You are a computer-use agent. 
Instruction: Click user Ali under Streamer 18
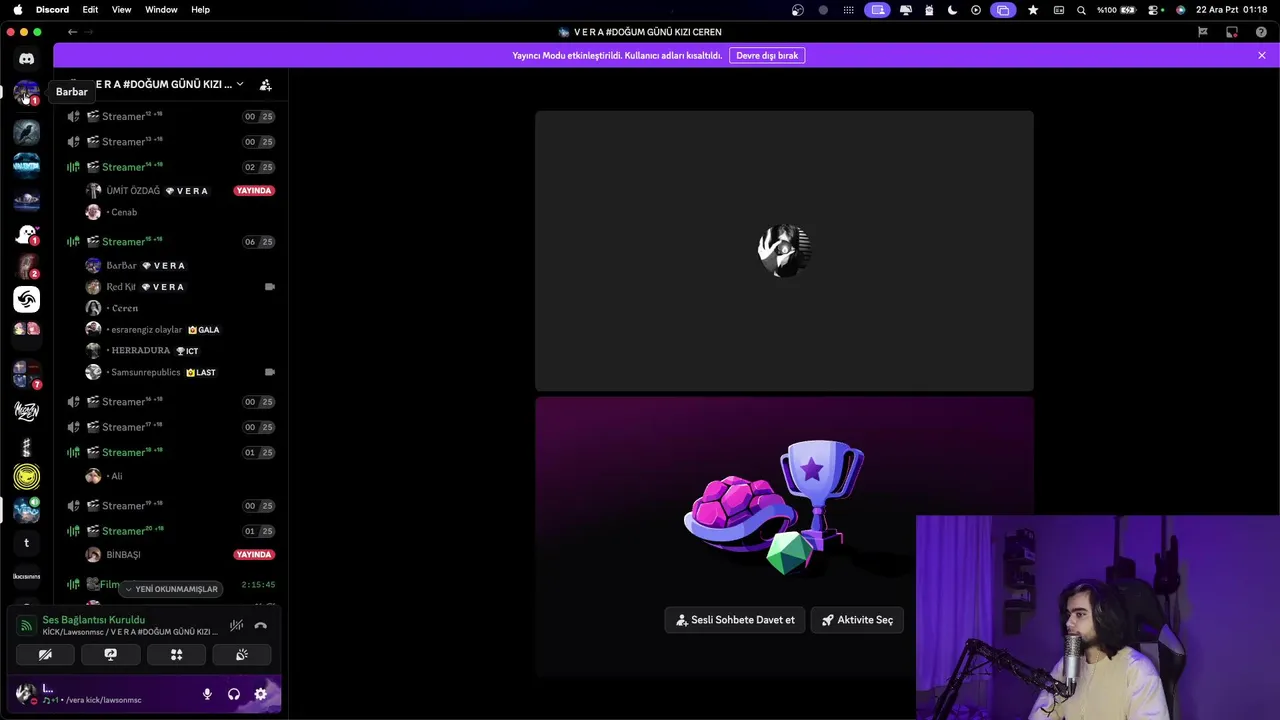[180, 476]
